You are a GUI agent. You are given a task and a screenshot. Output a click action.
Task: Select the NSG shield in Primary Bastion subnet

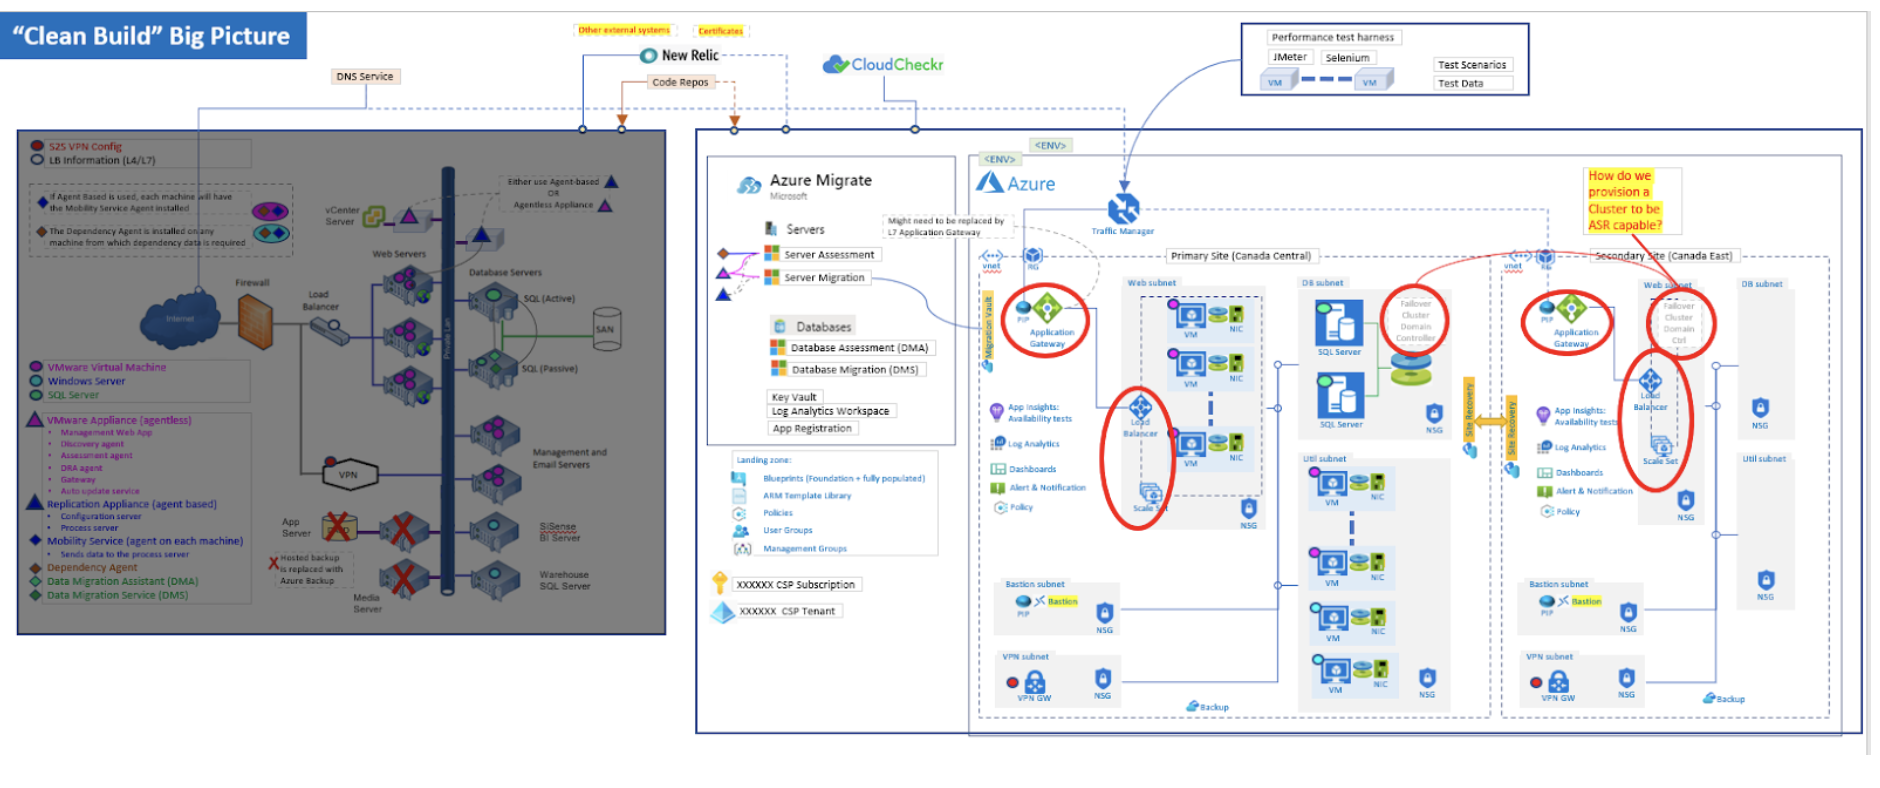tap(1104, 612)
